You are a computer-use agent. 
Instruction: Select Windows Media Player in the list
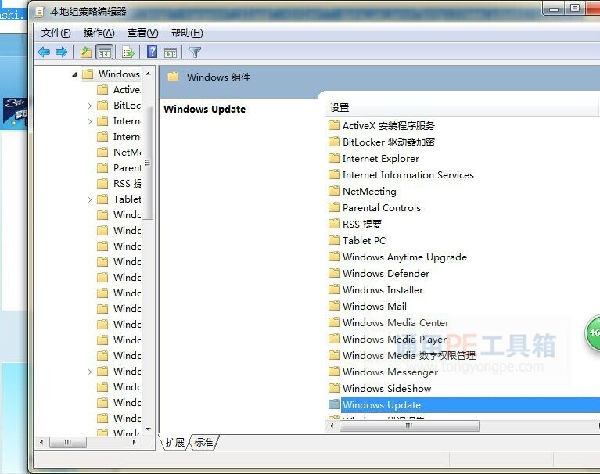[x=388, y=339]
